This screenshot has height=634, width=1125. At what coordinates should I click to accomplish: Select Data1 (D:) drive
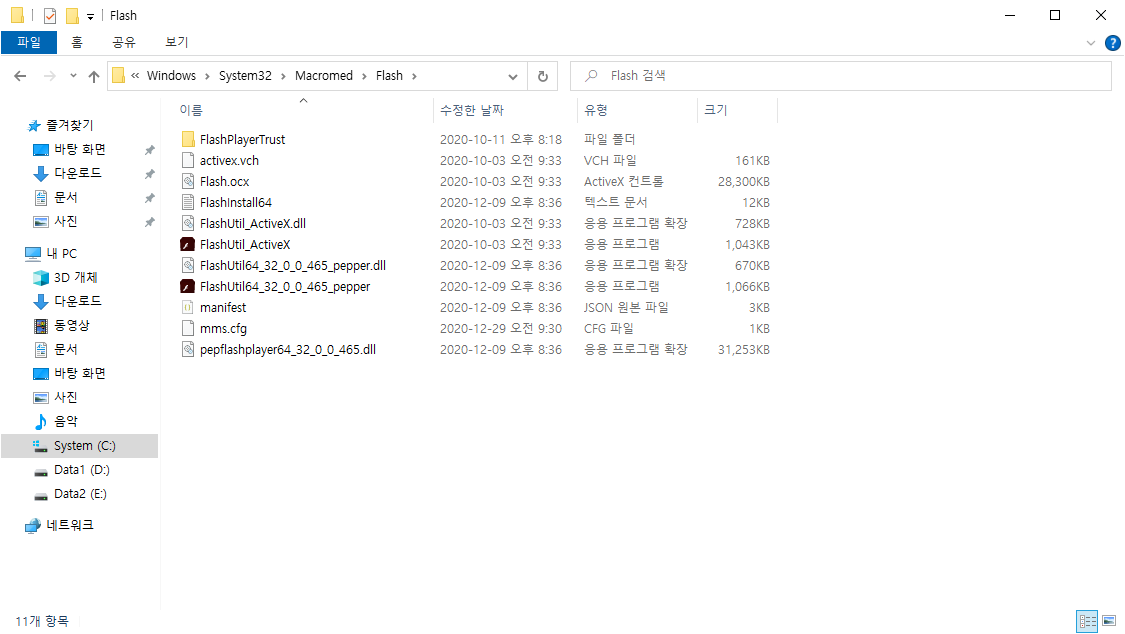[x=82, y=470]
